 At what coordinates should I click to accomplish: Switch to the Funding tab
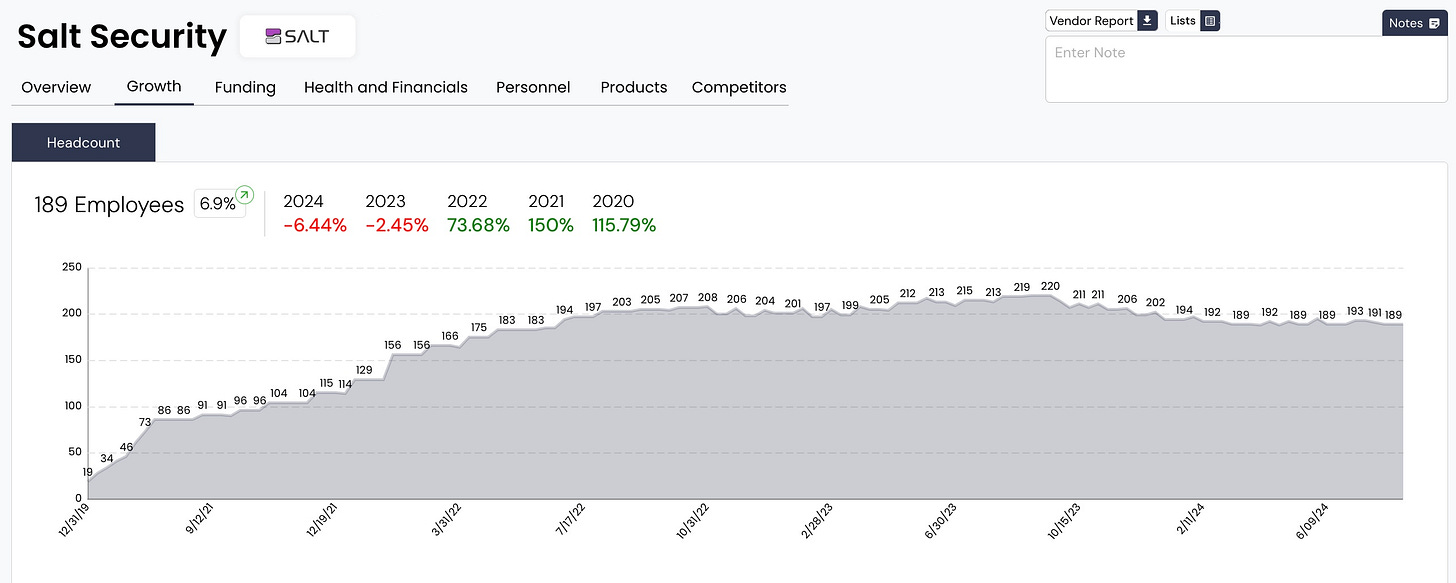pos(245,87)
